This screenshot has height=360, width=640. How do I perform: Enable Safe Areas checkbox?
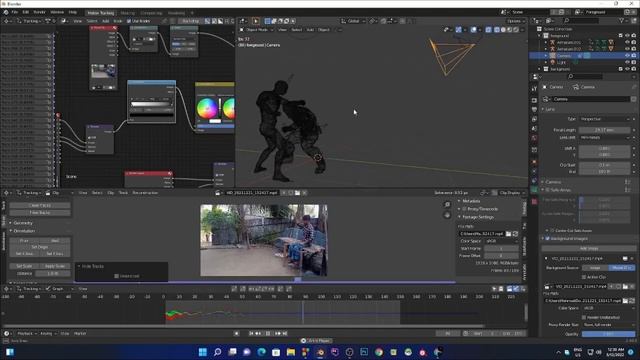click(548, 190)
